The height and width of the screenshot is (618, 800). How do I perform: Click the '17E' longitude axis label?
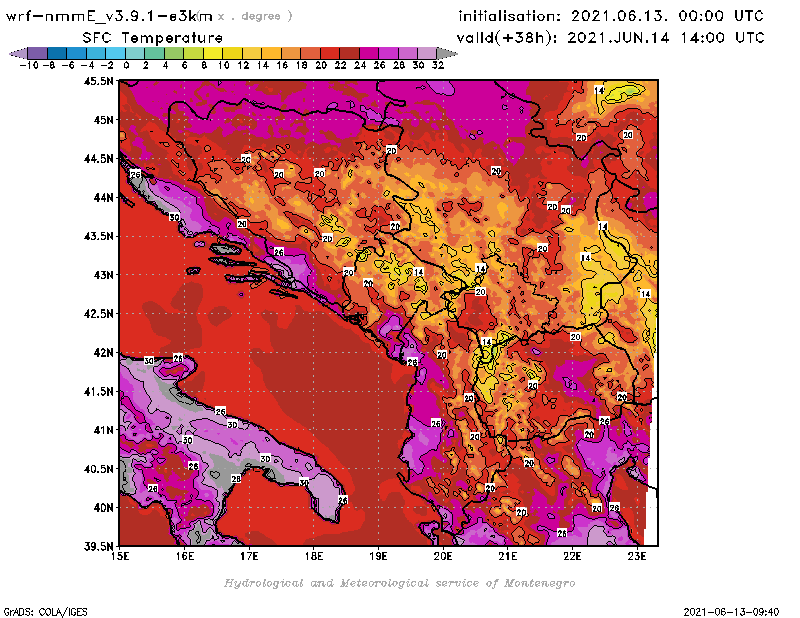[249, 556]
